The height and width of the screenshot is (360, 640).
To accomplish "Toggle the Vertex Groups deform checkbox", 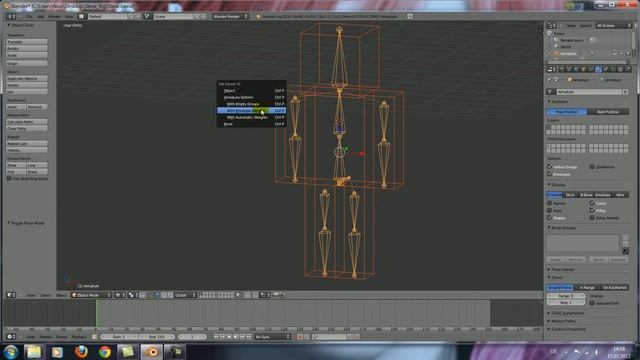I will [x=549, y=167].
